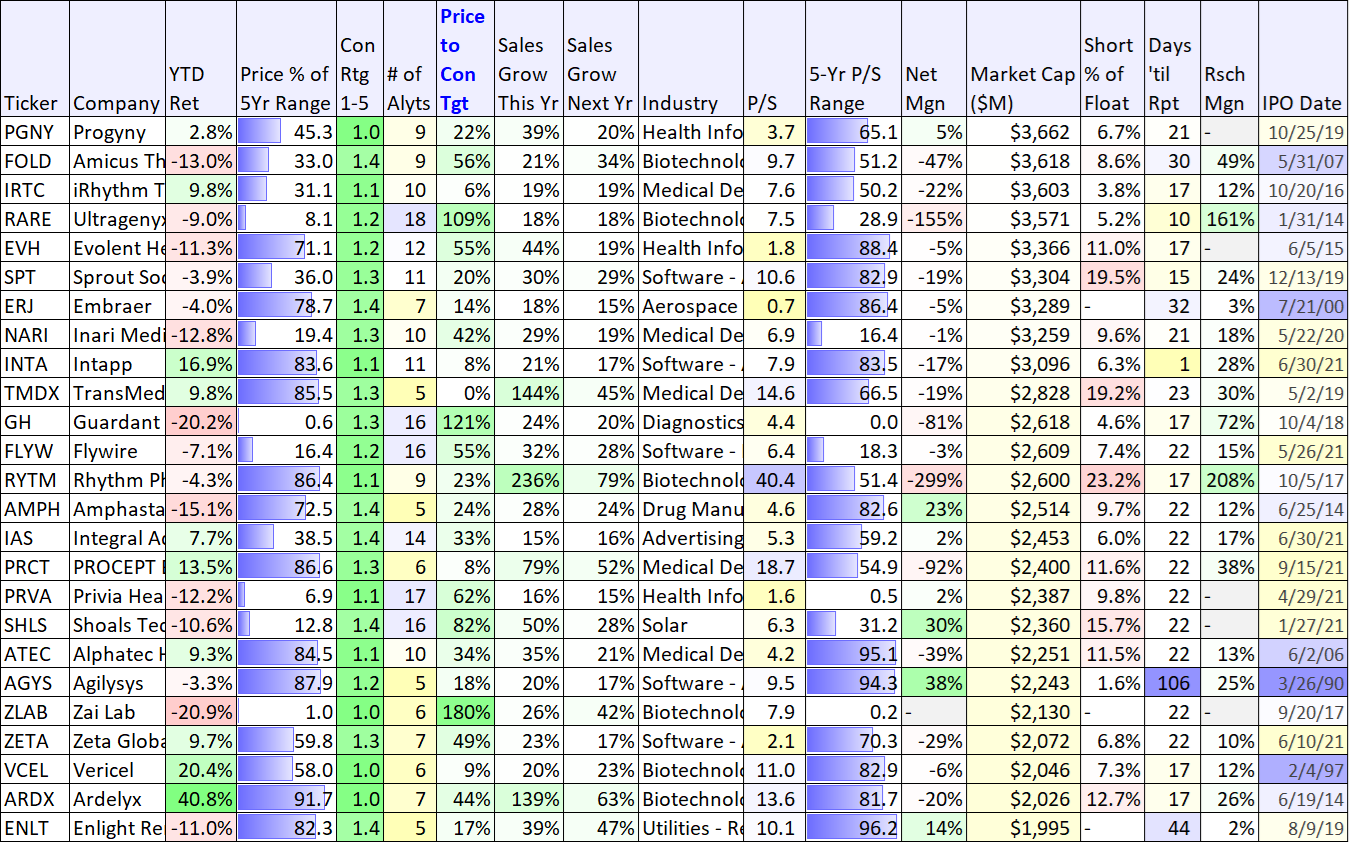Select the Ardelyx company cell
This screenshot has width=1350, height=843.
pos(118,799)
